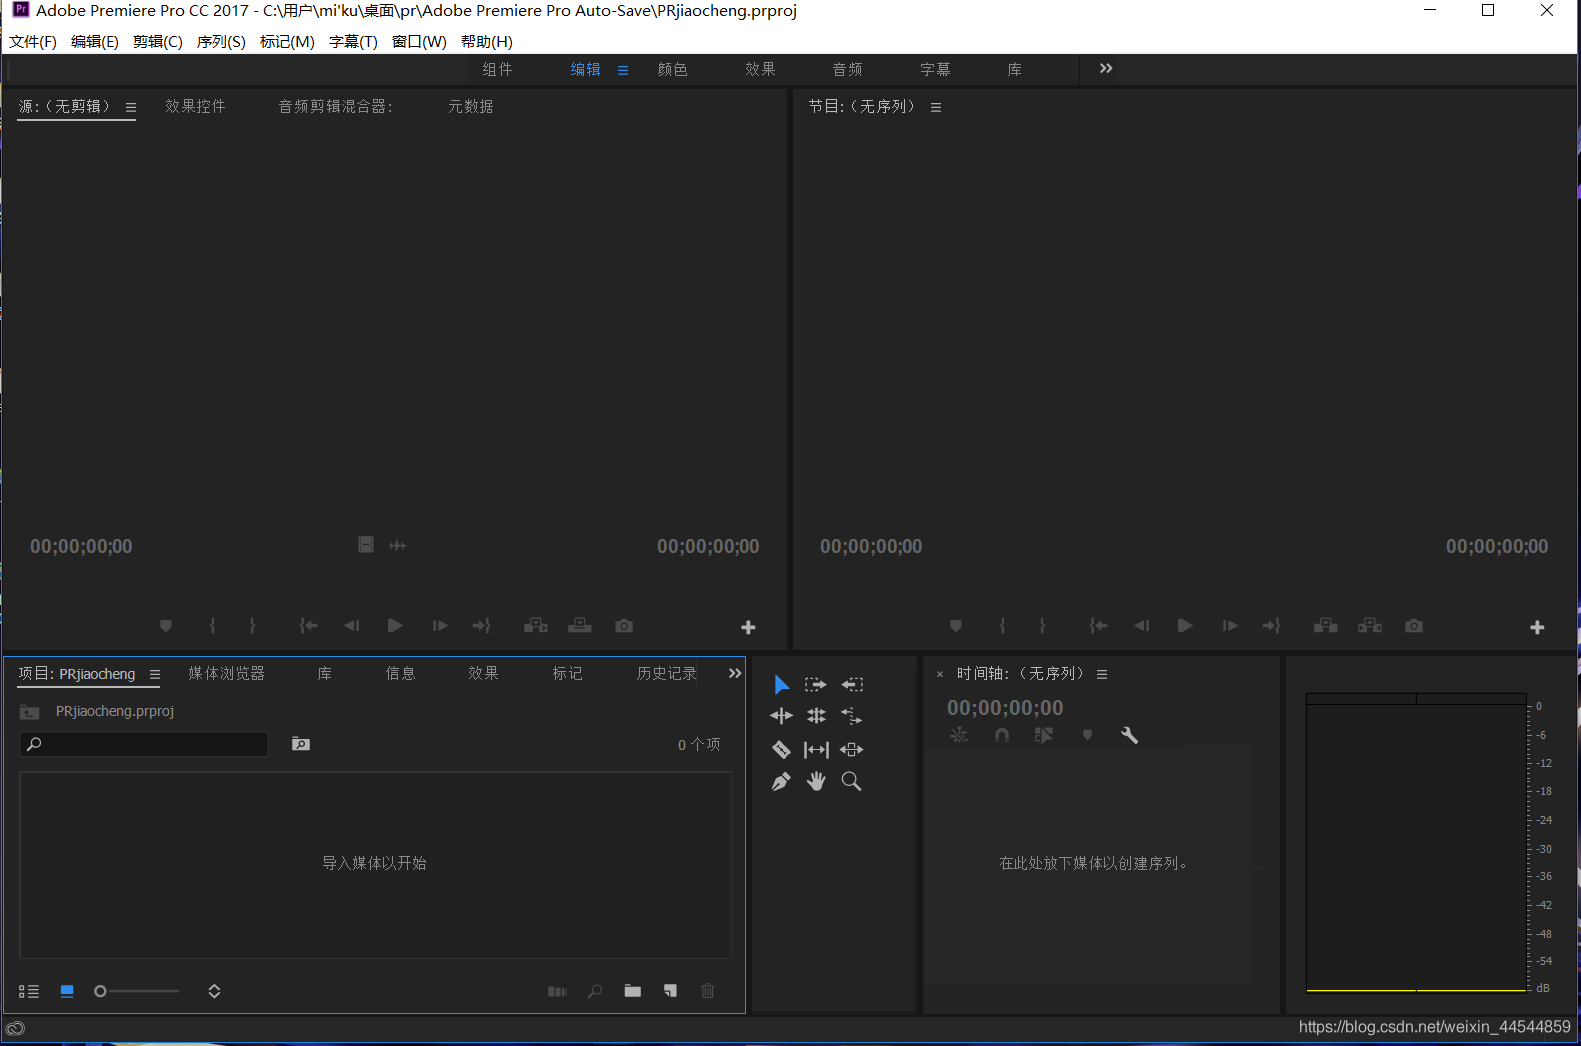Click Extract button in Program monitor

click(x=1370, y=626)
